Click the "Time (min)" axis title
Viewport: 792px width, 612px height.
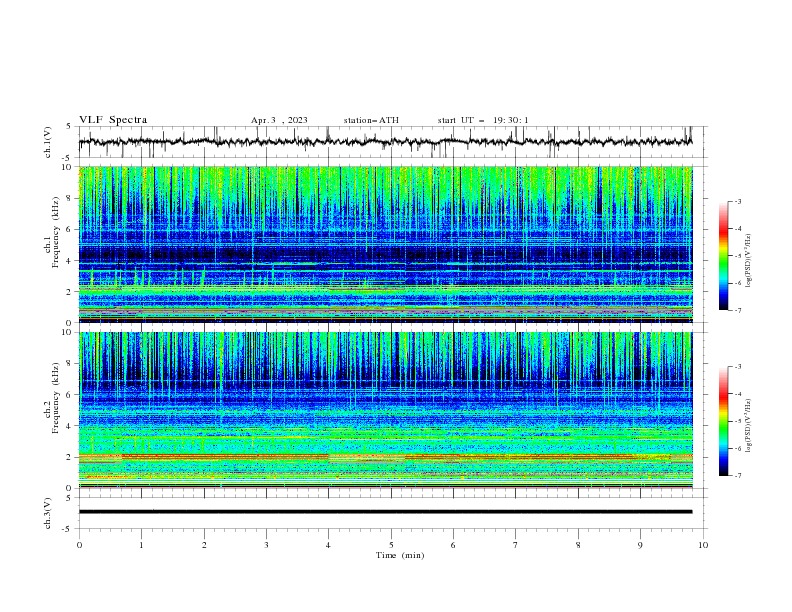click(x=400, y=555)
